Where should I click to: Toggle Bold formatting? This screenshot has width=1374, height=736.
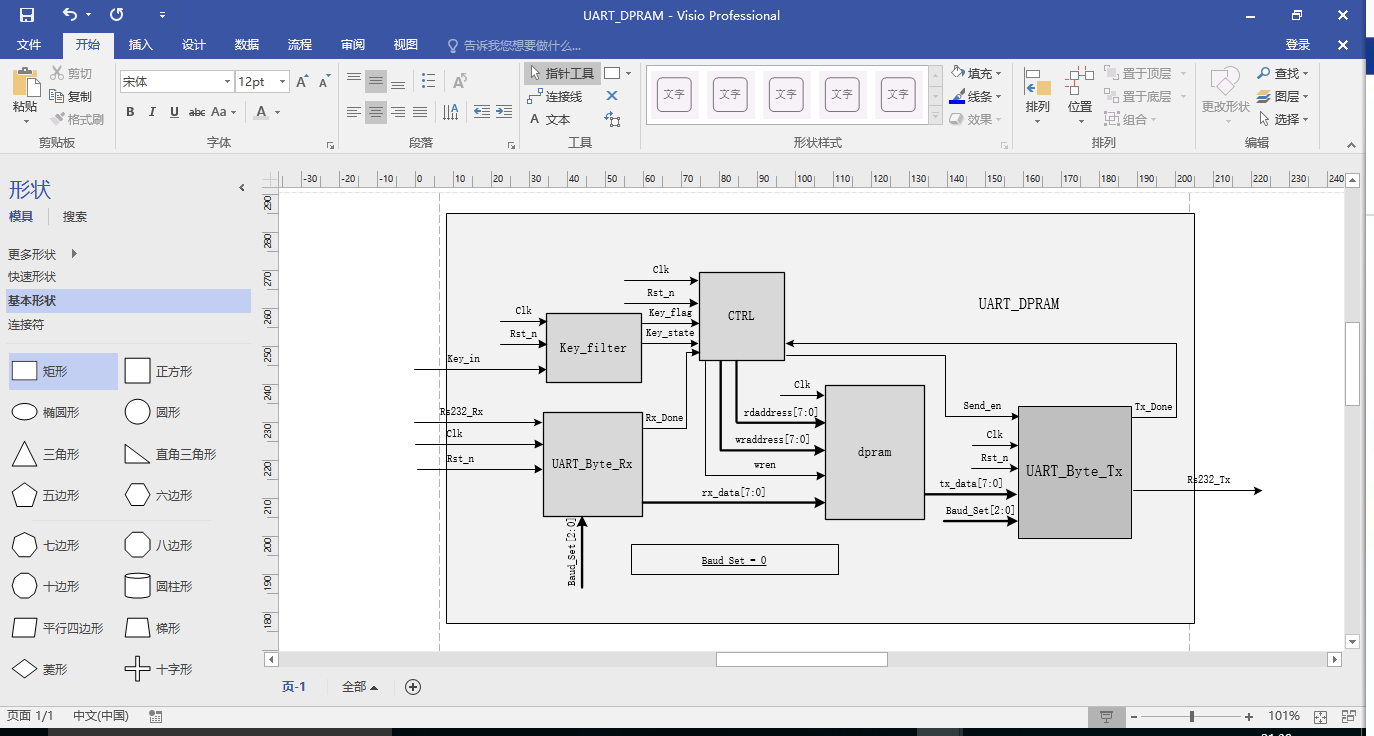130,112
